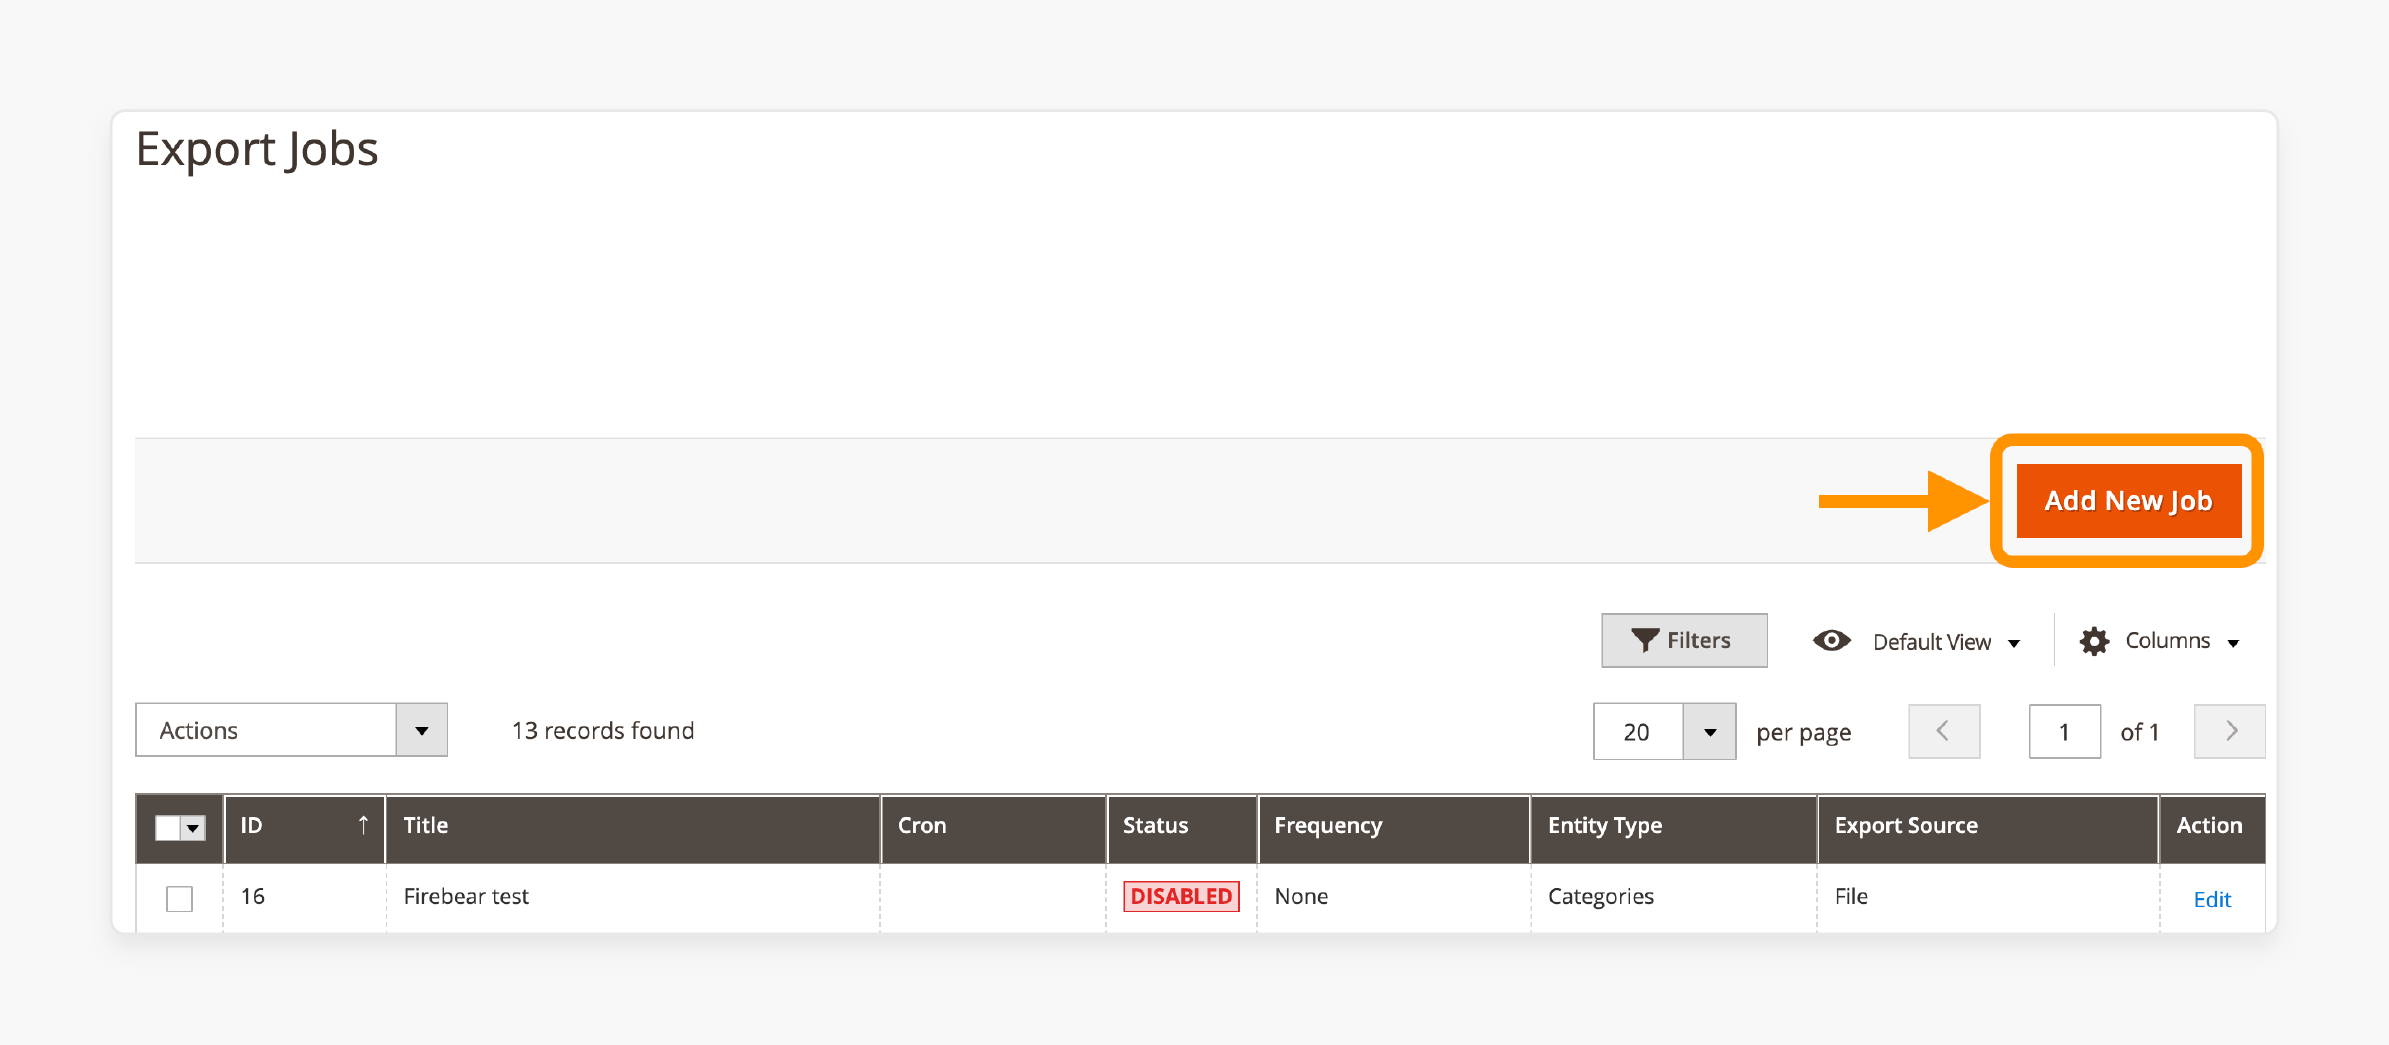2389x1045 pixels.
Task: Click the Entity Type column header
Action: tap(1604, 826)
